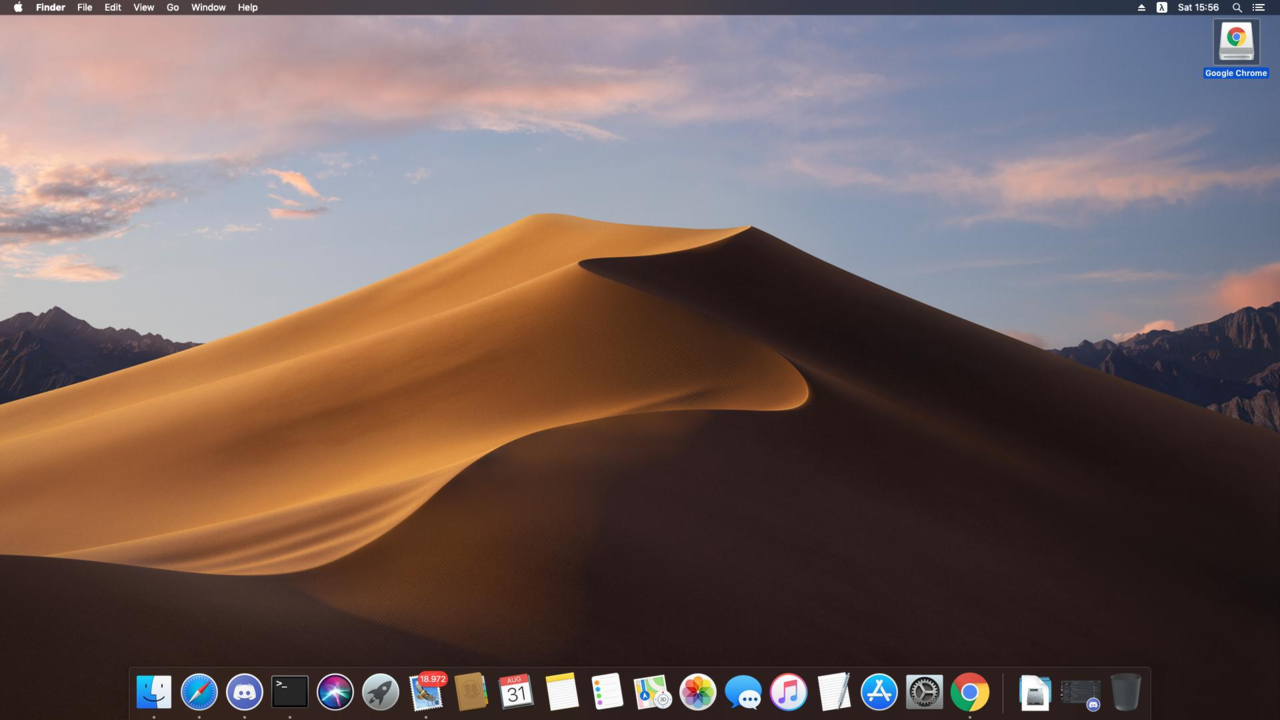Open Messages from the Dock
This screenshot has height=720, width=1280.
pyautogui.click(x=743, y=692)
